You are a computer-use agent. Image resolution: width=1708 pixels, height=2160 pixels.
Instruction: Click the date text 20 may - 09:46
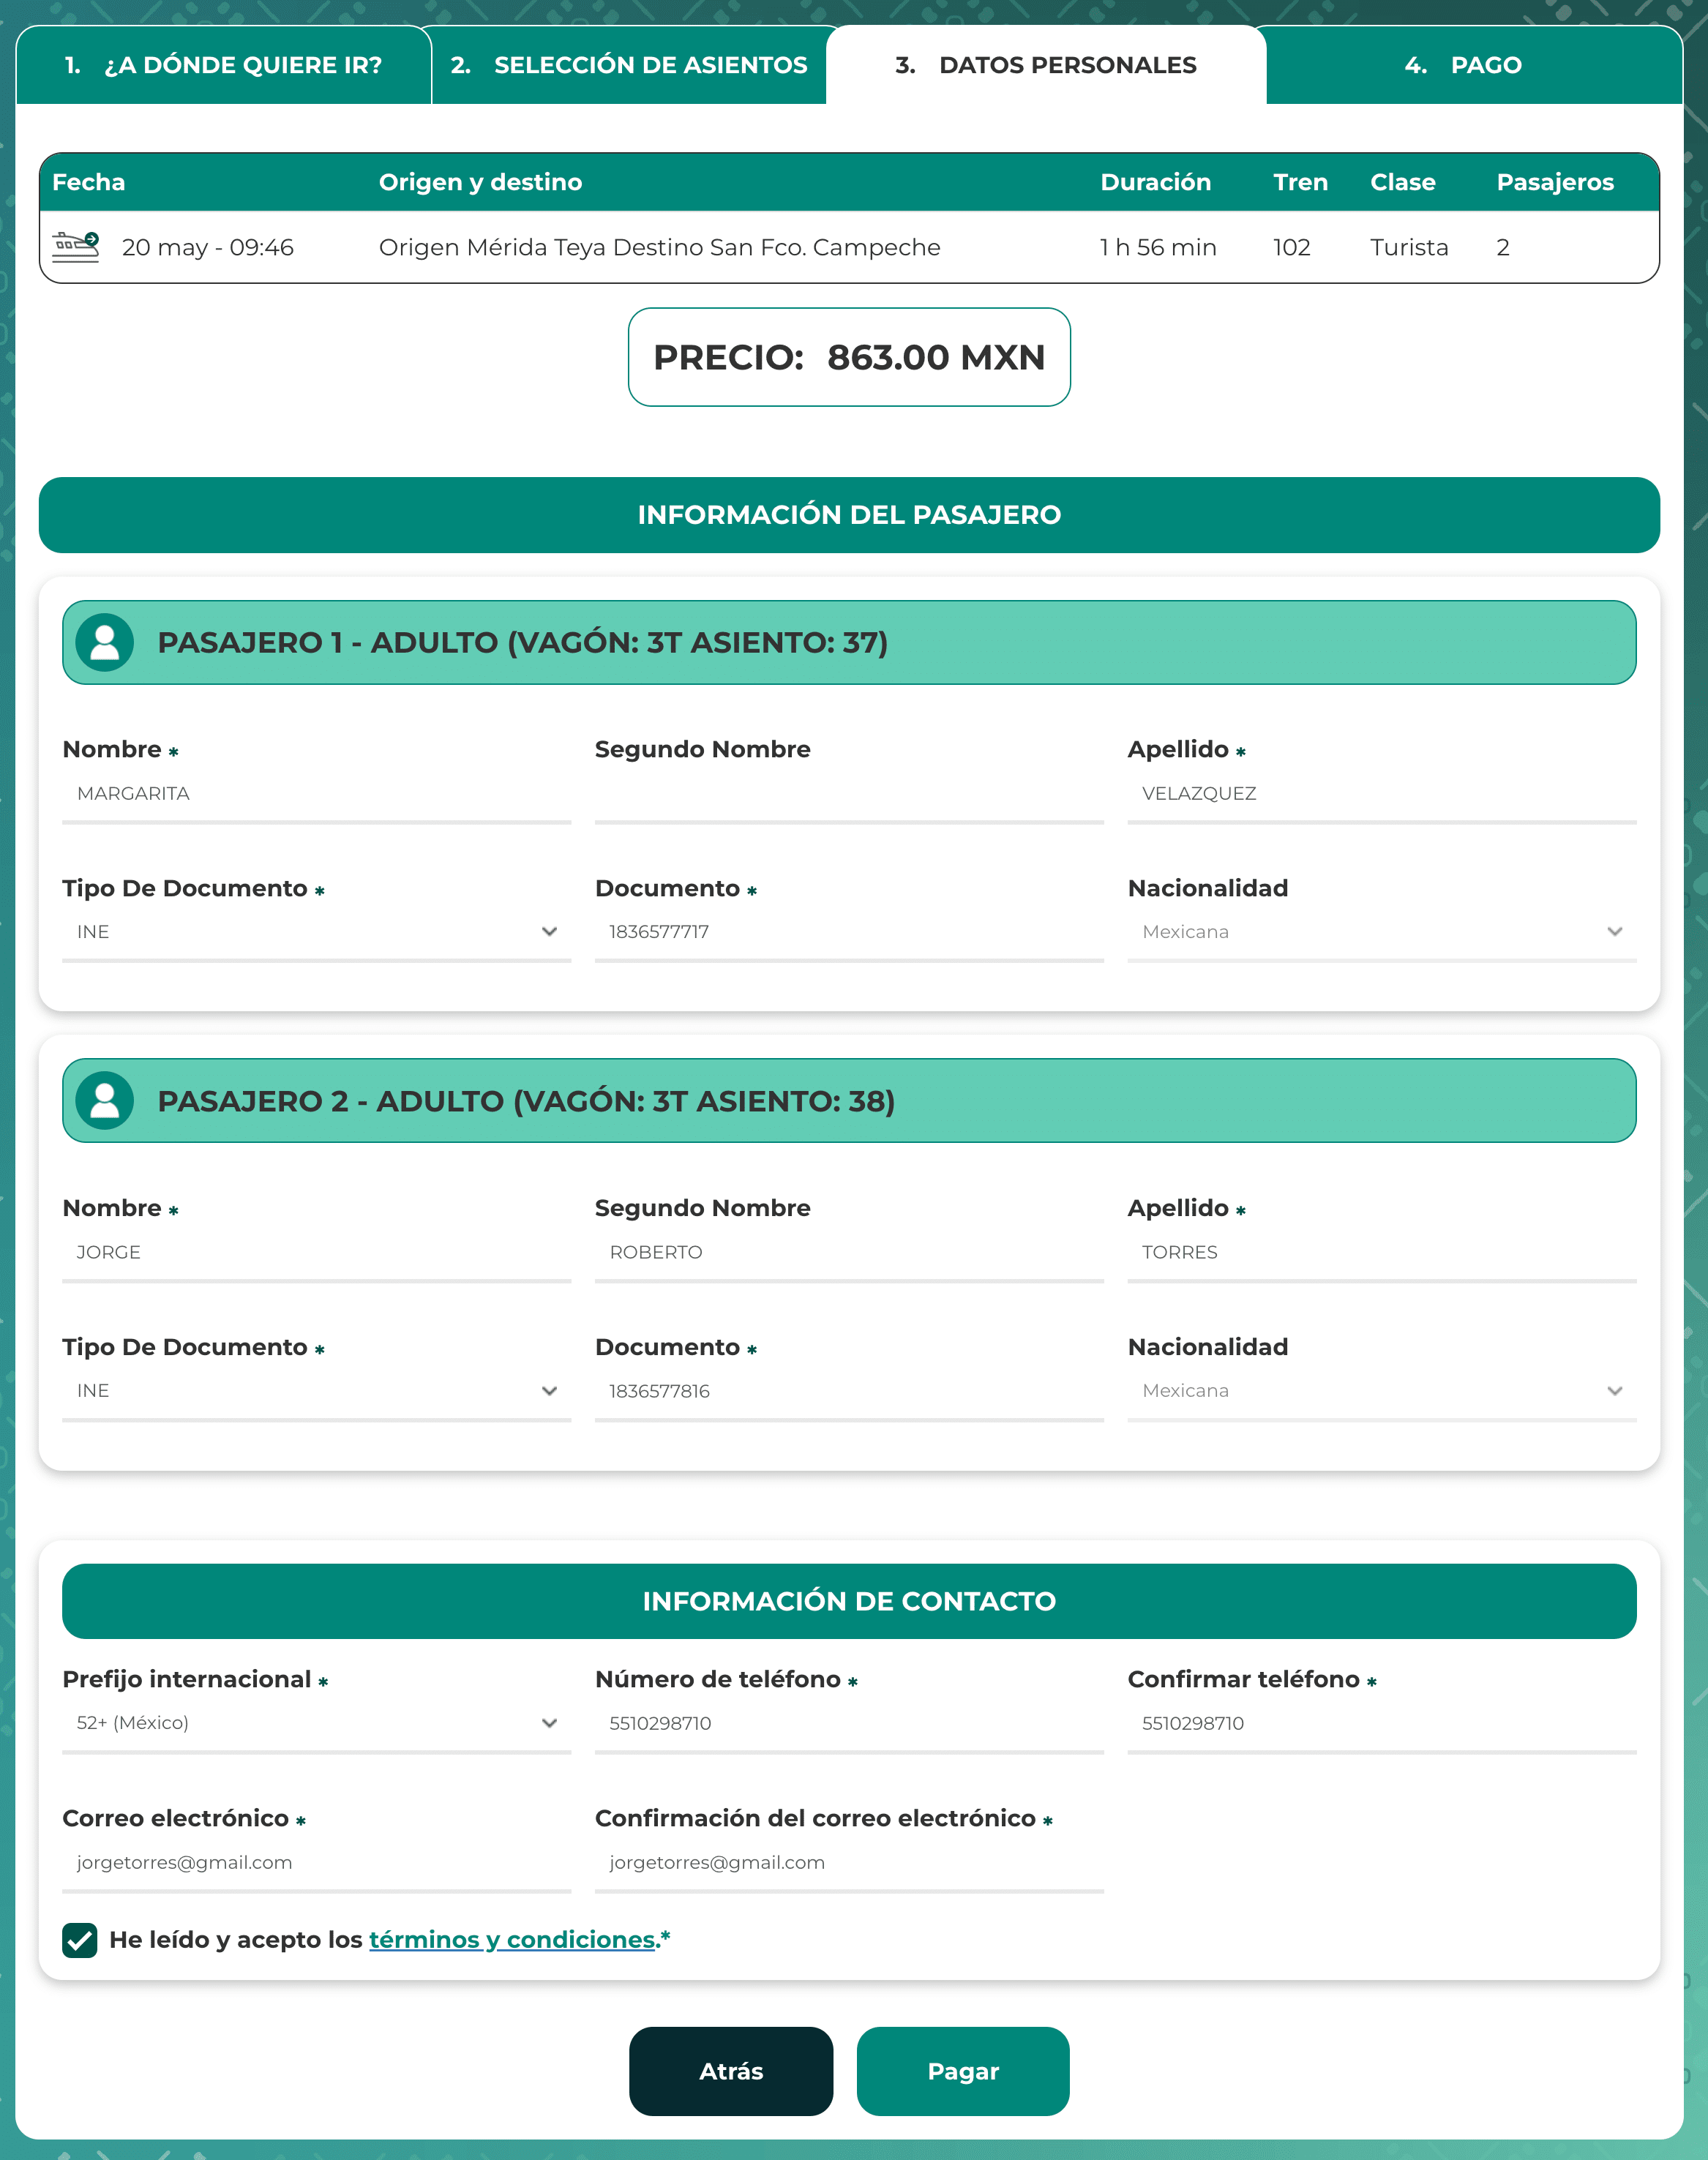click(x=208, y=247)
